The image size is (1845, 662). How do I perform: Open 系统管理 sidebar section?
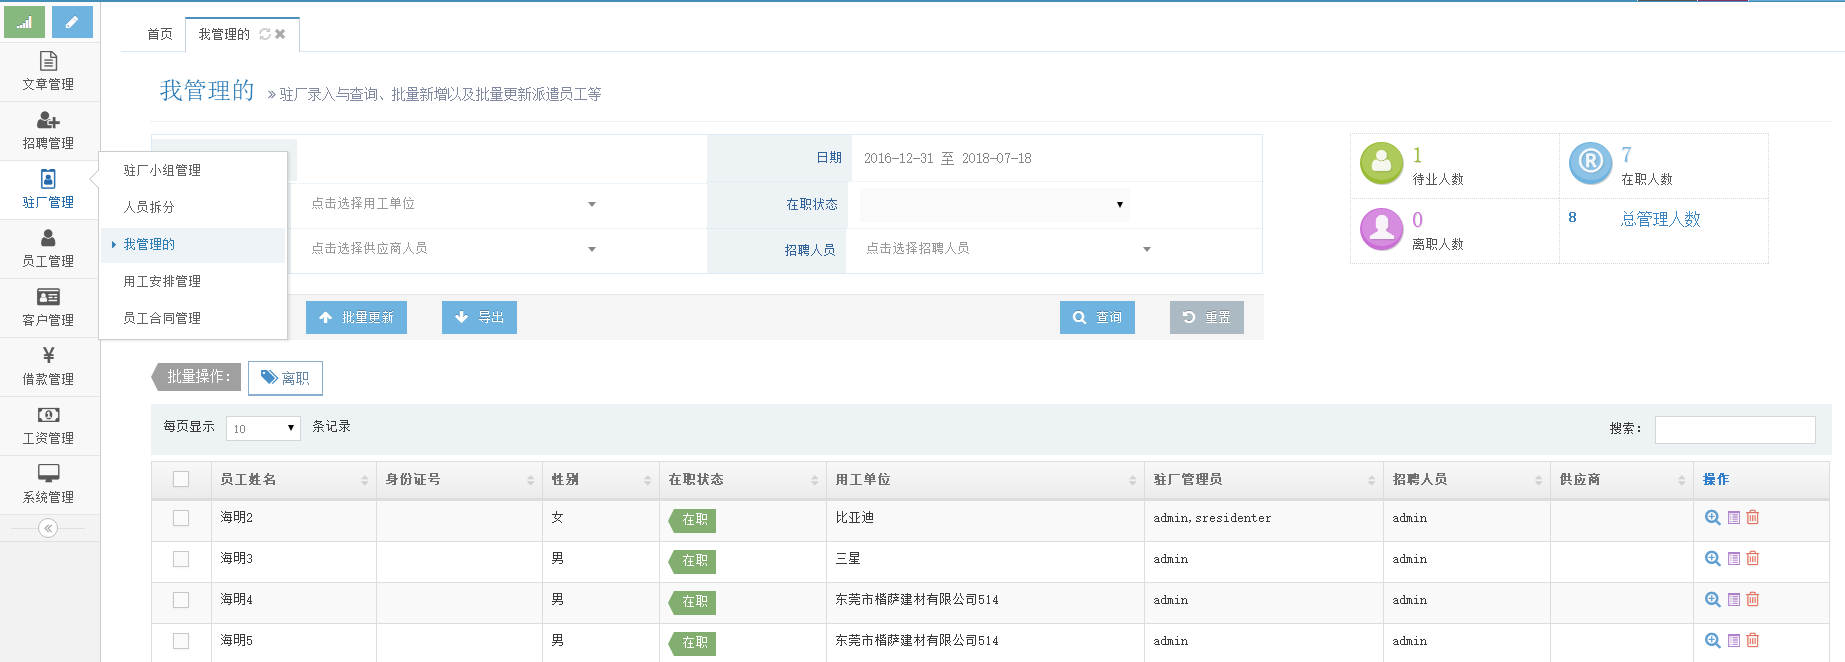[x=48, y=485]
